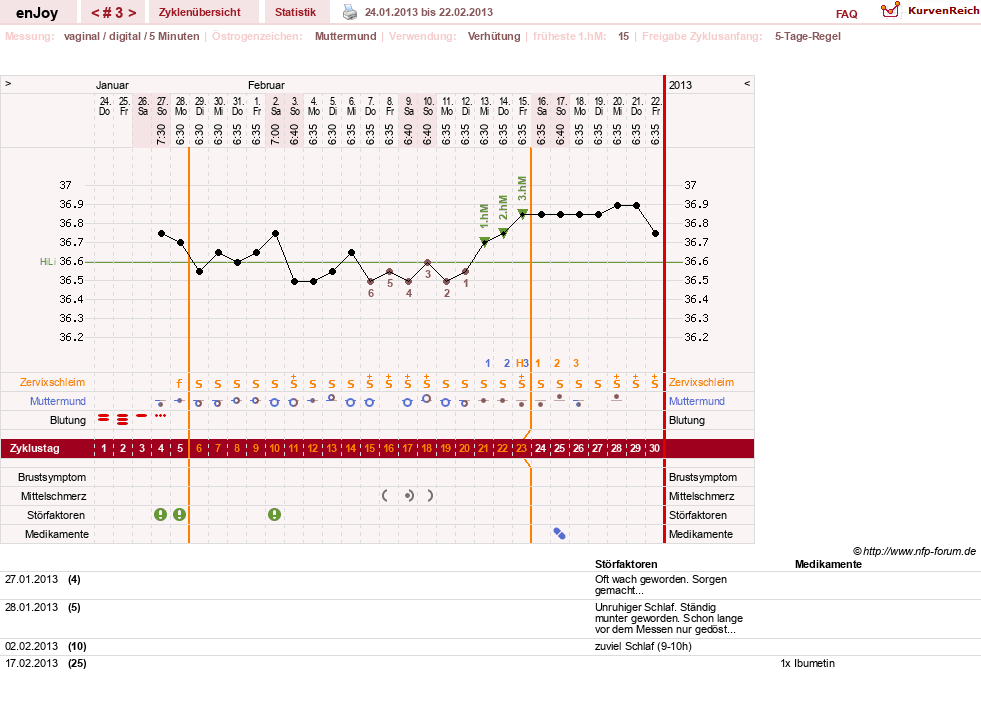
Task: Click the 17.02.2013 notes row date
Action: (x=31, y=663)
